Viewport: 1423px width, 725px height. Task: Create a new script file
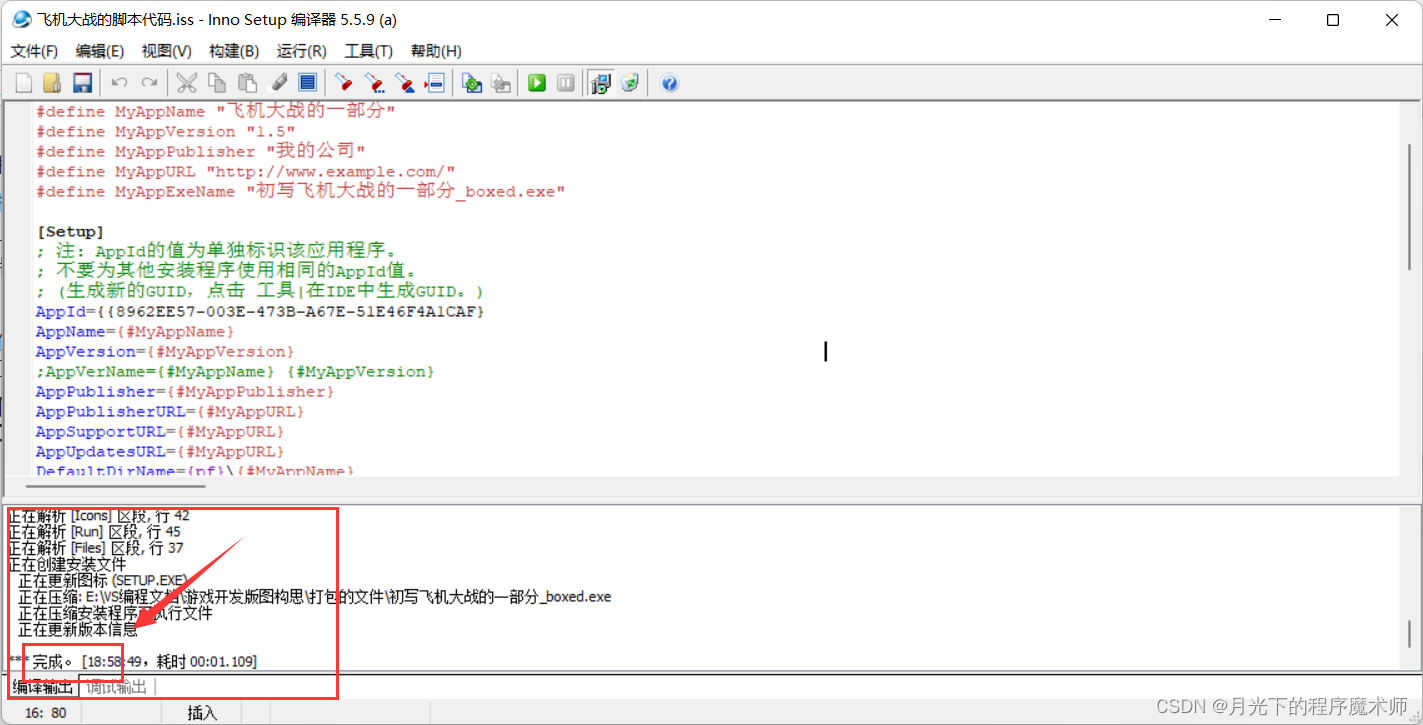point(24,83)
